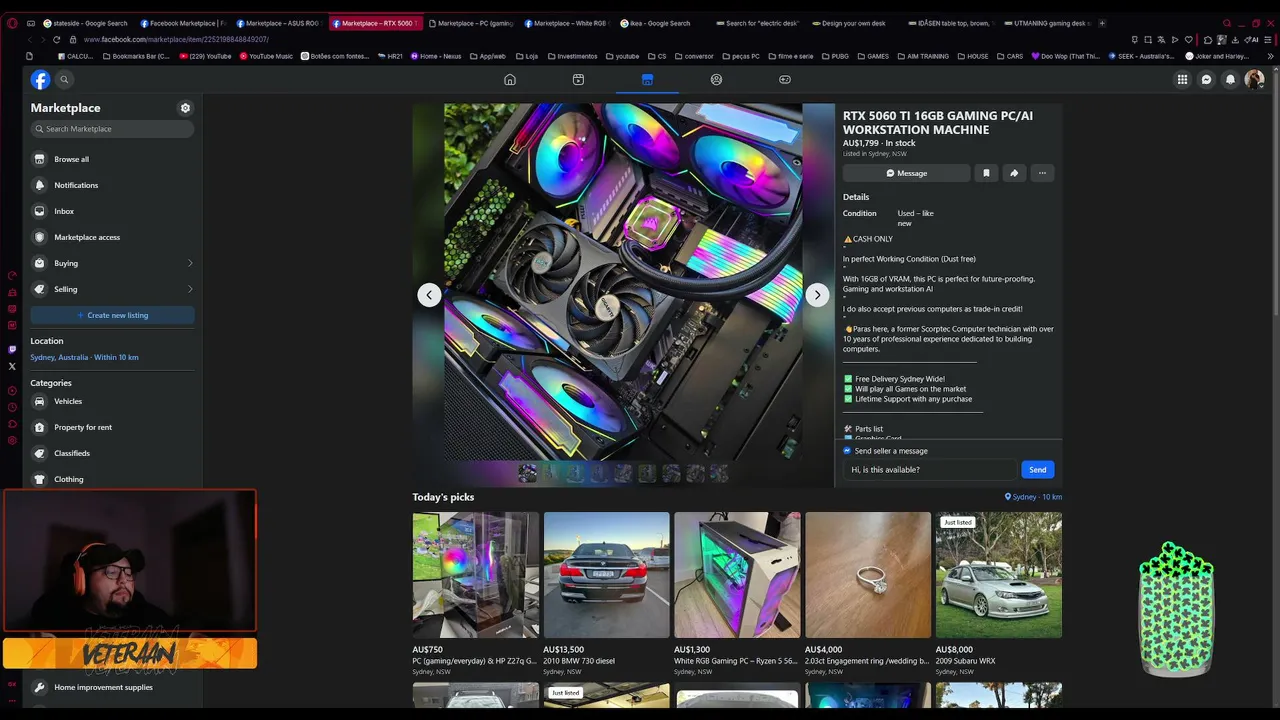Select the Property for rent category
Screen dimensions: 1280x720
point(112,427)
